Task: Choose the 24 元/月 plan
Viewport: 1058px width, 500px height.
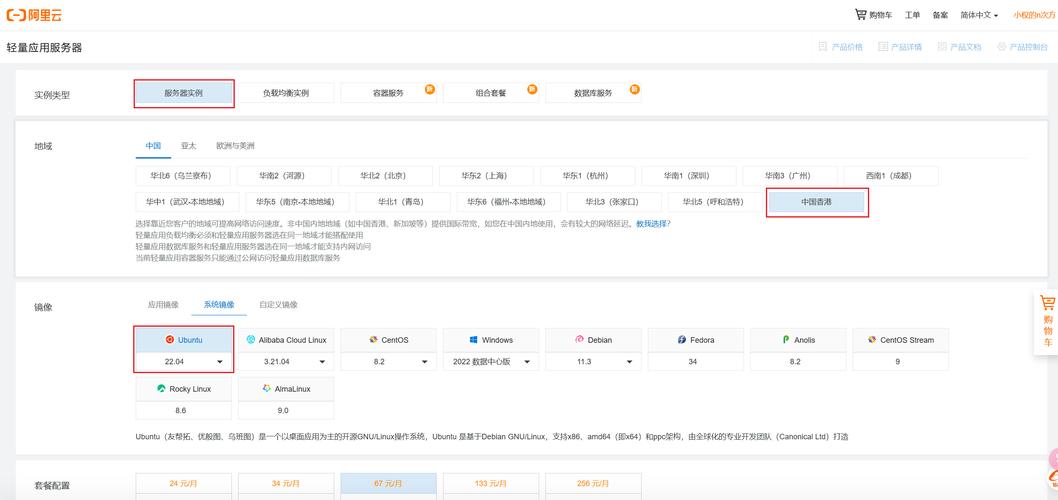Action: pos(183,484)
